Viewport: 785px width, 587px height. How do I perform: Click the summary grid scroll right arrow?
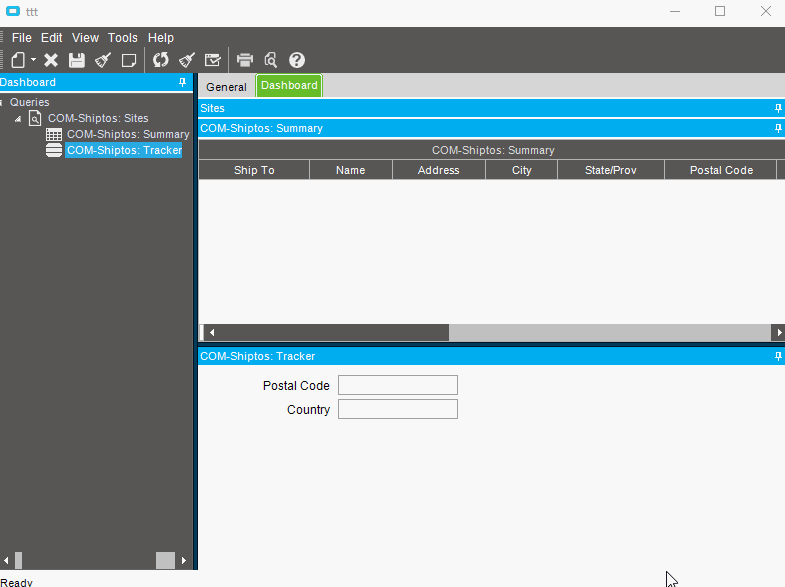(x=778, y=332)
